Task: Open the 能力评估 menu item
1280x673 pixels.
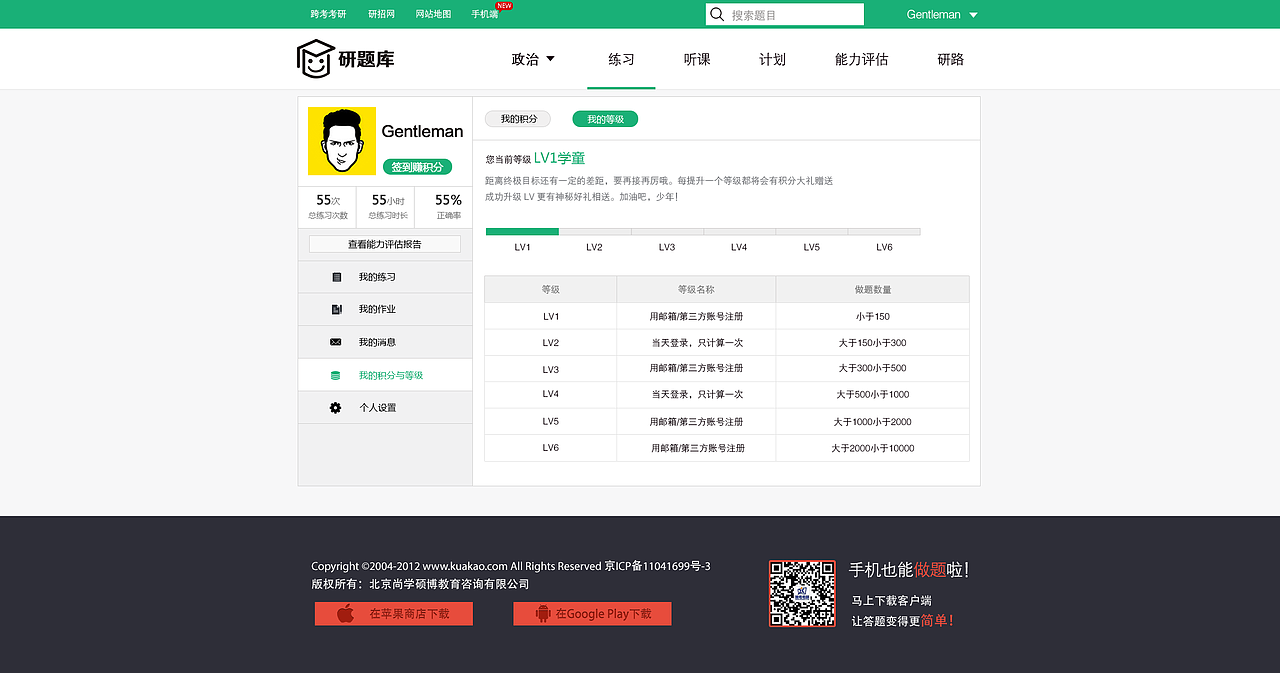Action: (x=860, y=59)
